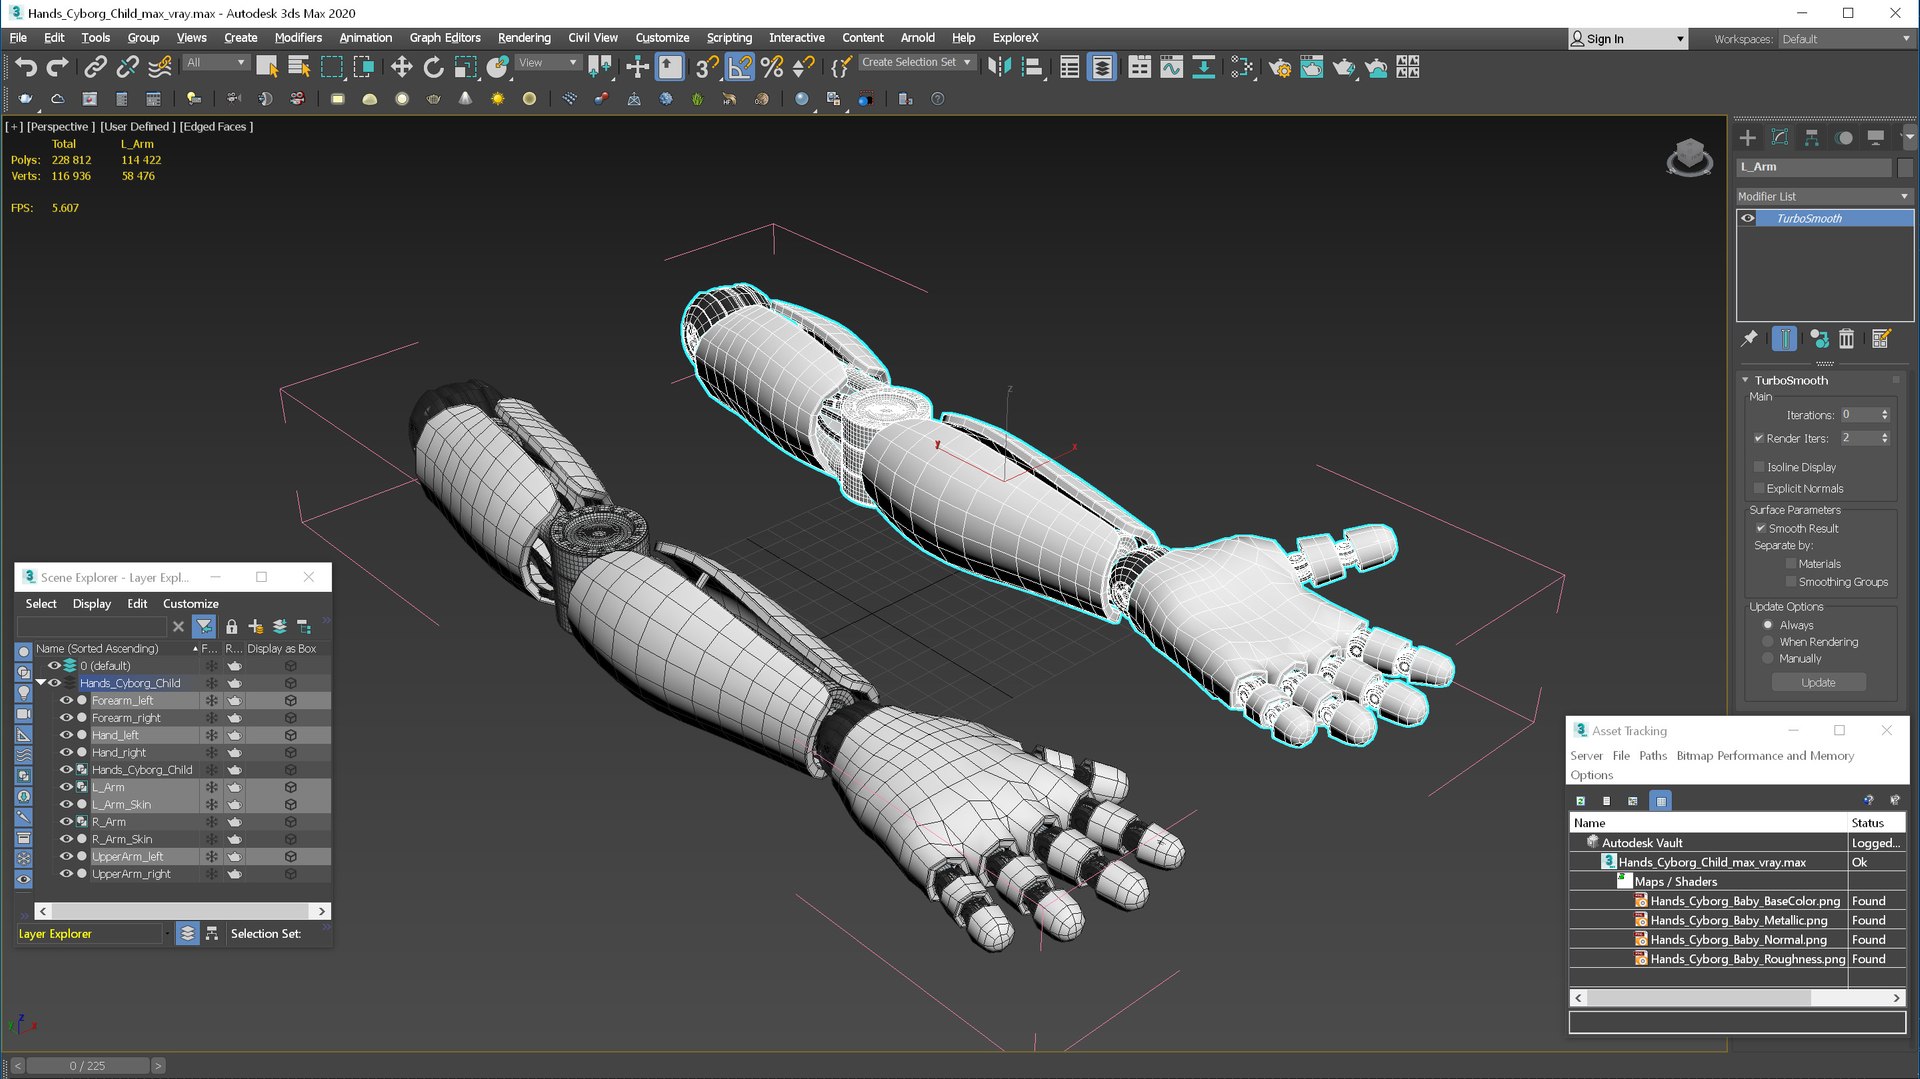Open Asset Tracking Paths menu
Screen dimensions: 1920x1079
pyautogui.click(x=1653, y=756)
